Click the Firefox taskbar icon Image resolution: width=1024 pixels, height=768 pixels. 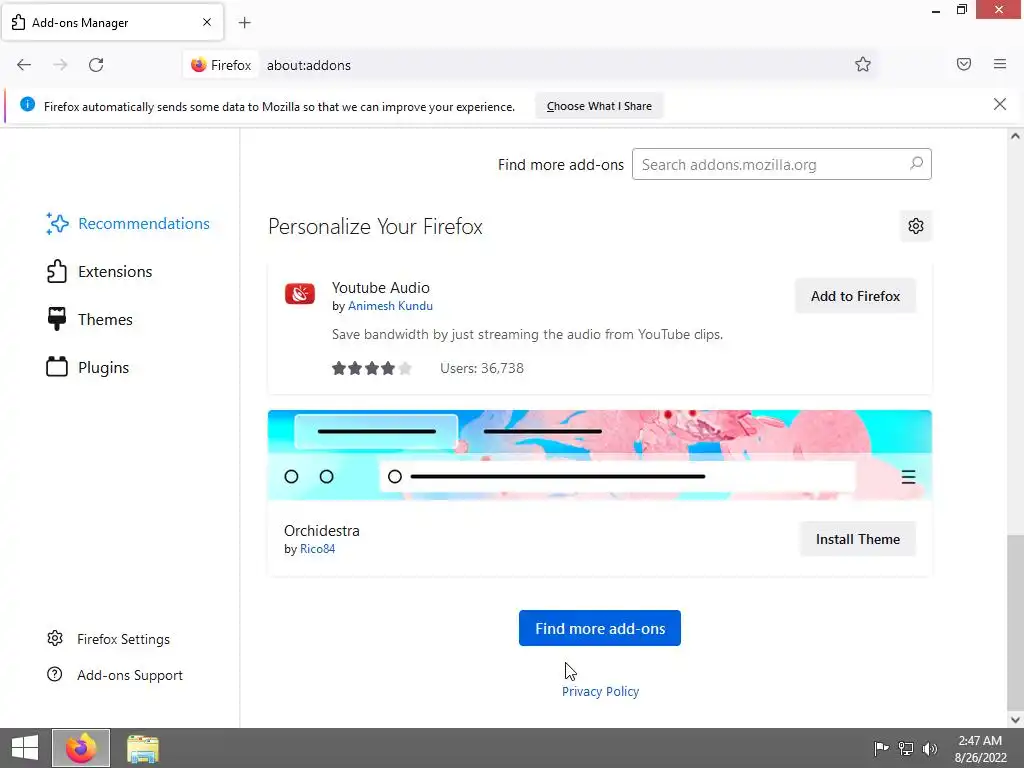[x=81, y=748]
